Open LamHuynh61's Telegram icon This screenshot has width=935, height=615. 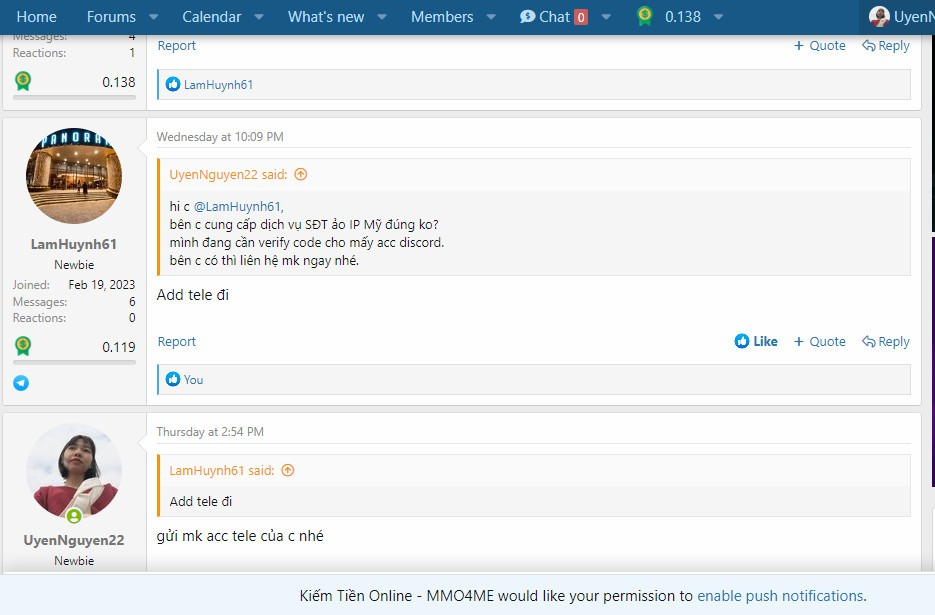(x=21, y=383)
